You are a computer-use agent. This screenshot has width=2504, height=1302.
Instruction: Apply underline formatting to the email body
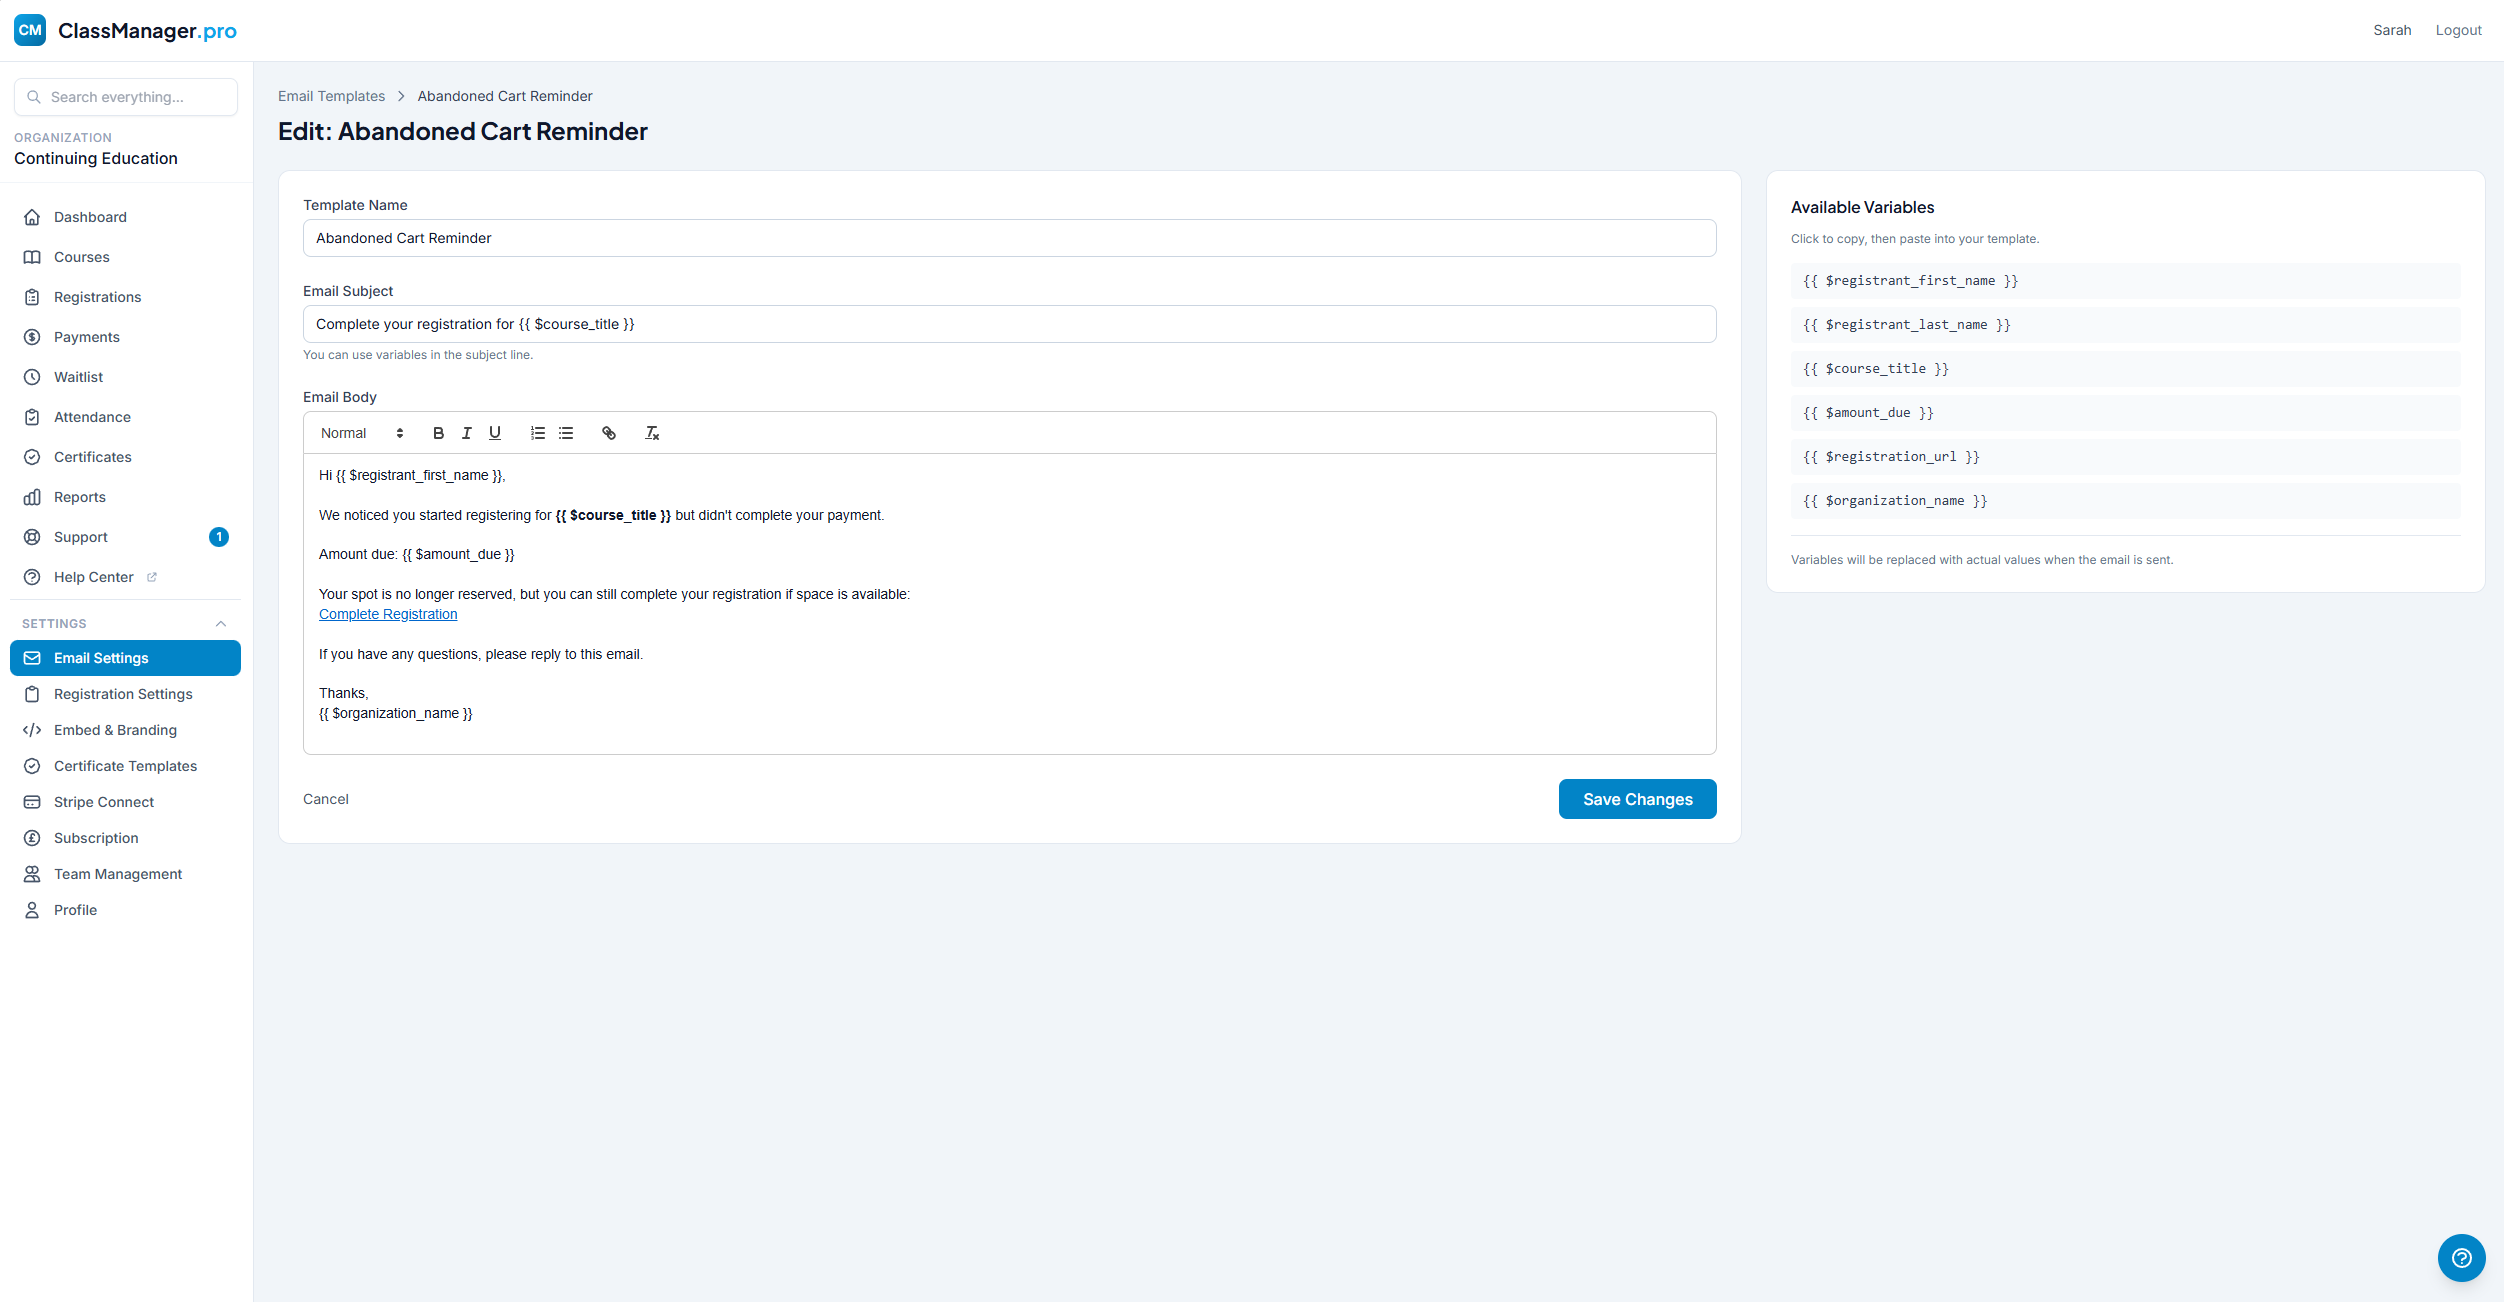[x=495, y=432]
